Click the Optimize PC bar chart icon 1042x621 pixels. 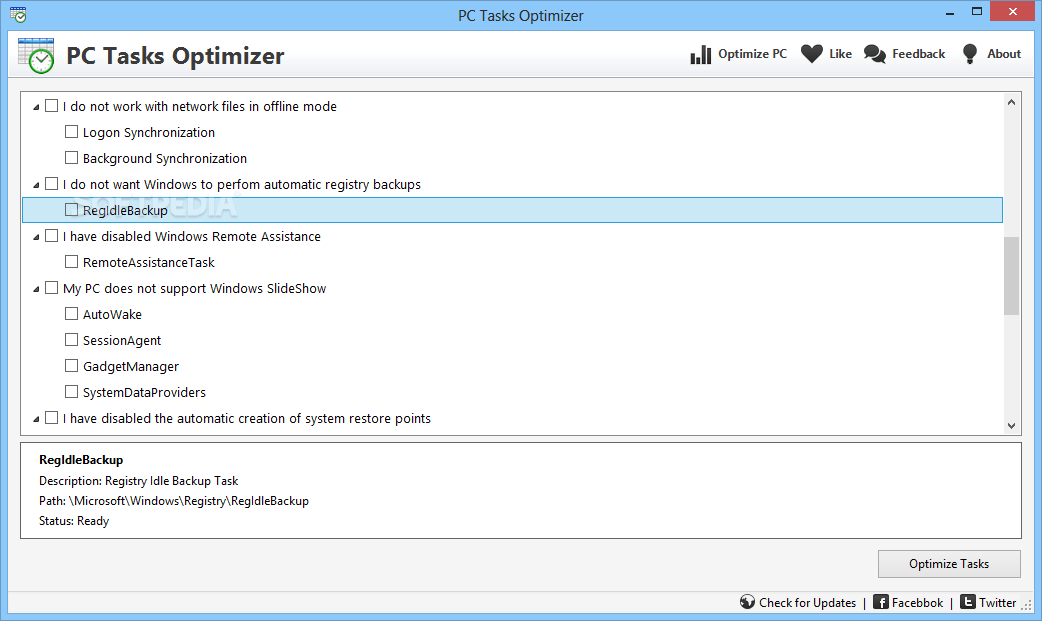tap(700, 55)
